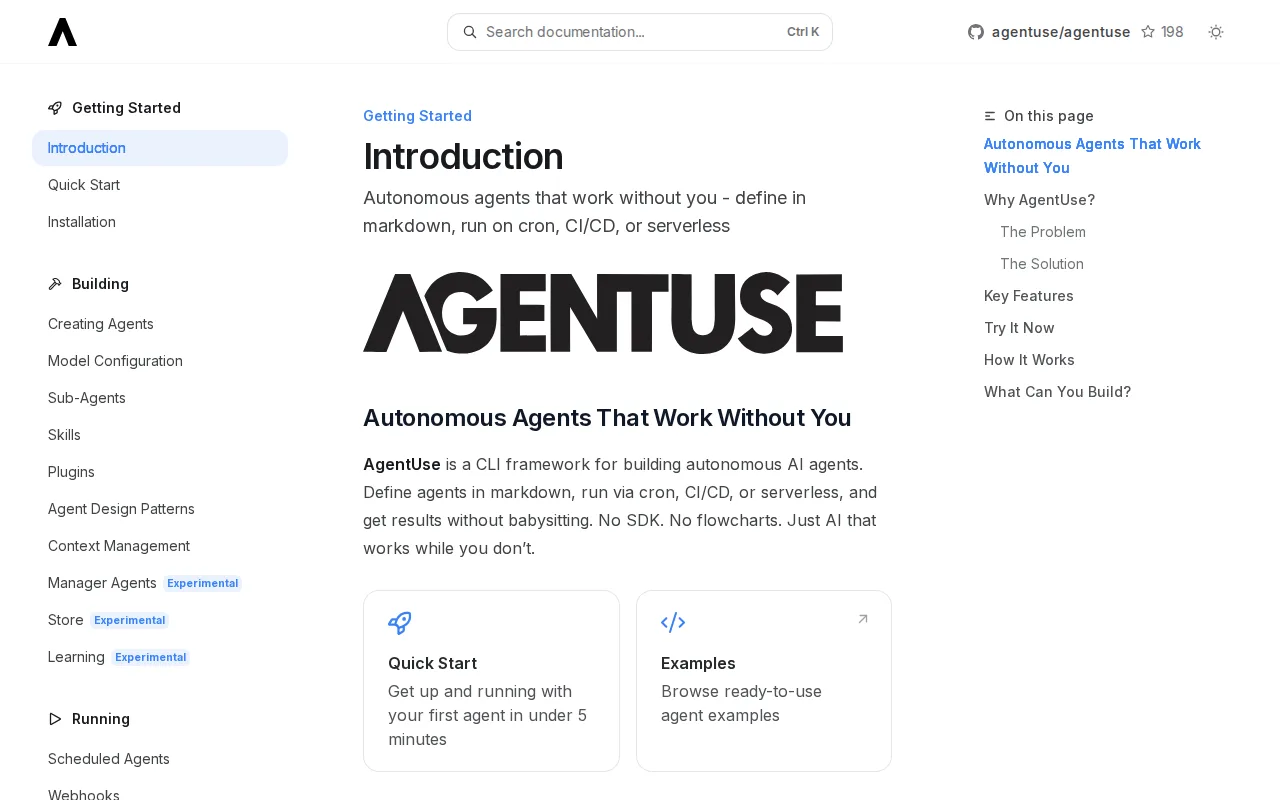
Task: Jump to Key Features section
Action: click(1029, 296)
